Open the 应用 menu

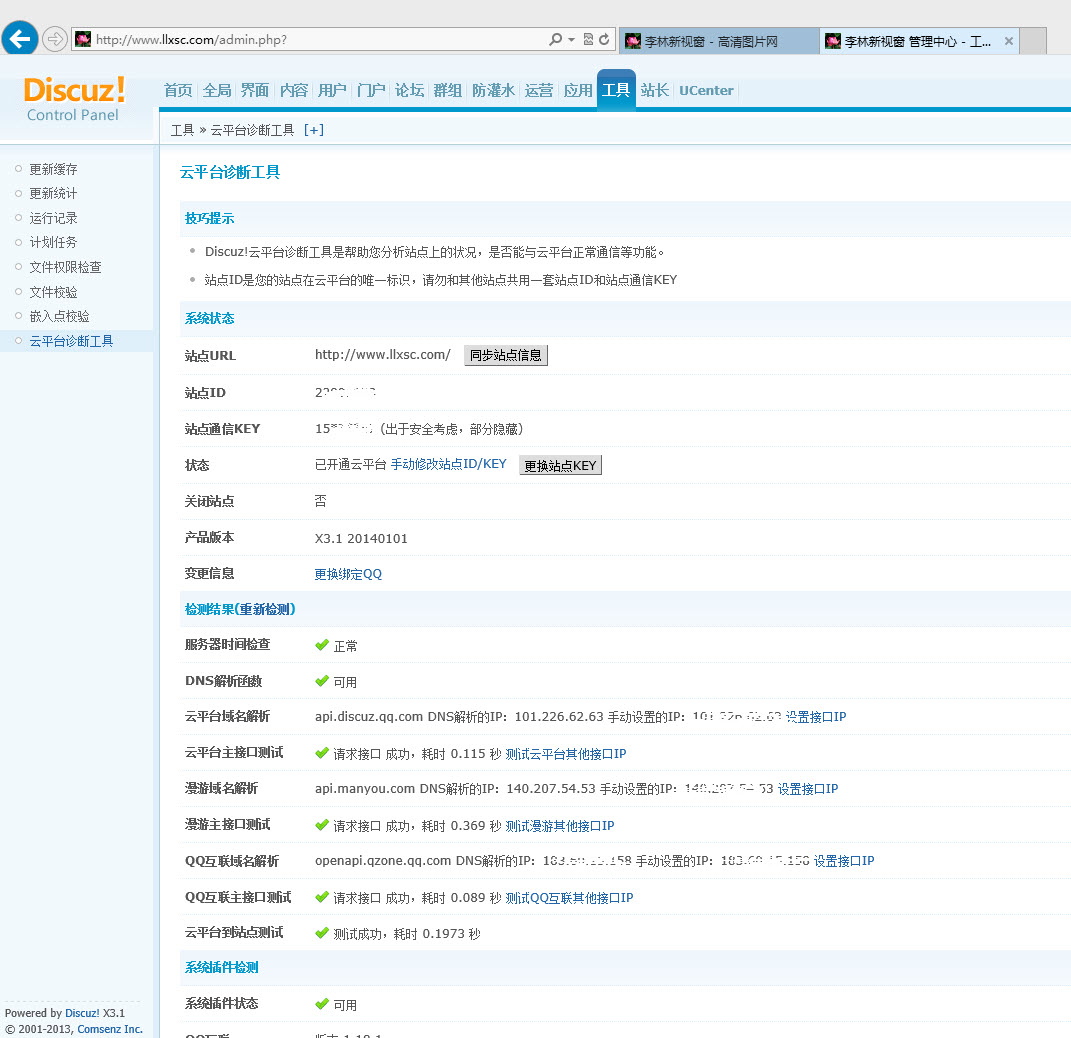point(578,90)
